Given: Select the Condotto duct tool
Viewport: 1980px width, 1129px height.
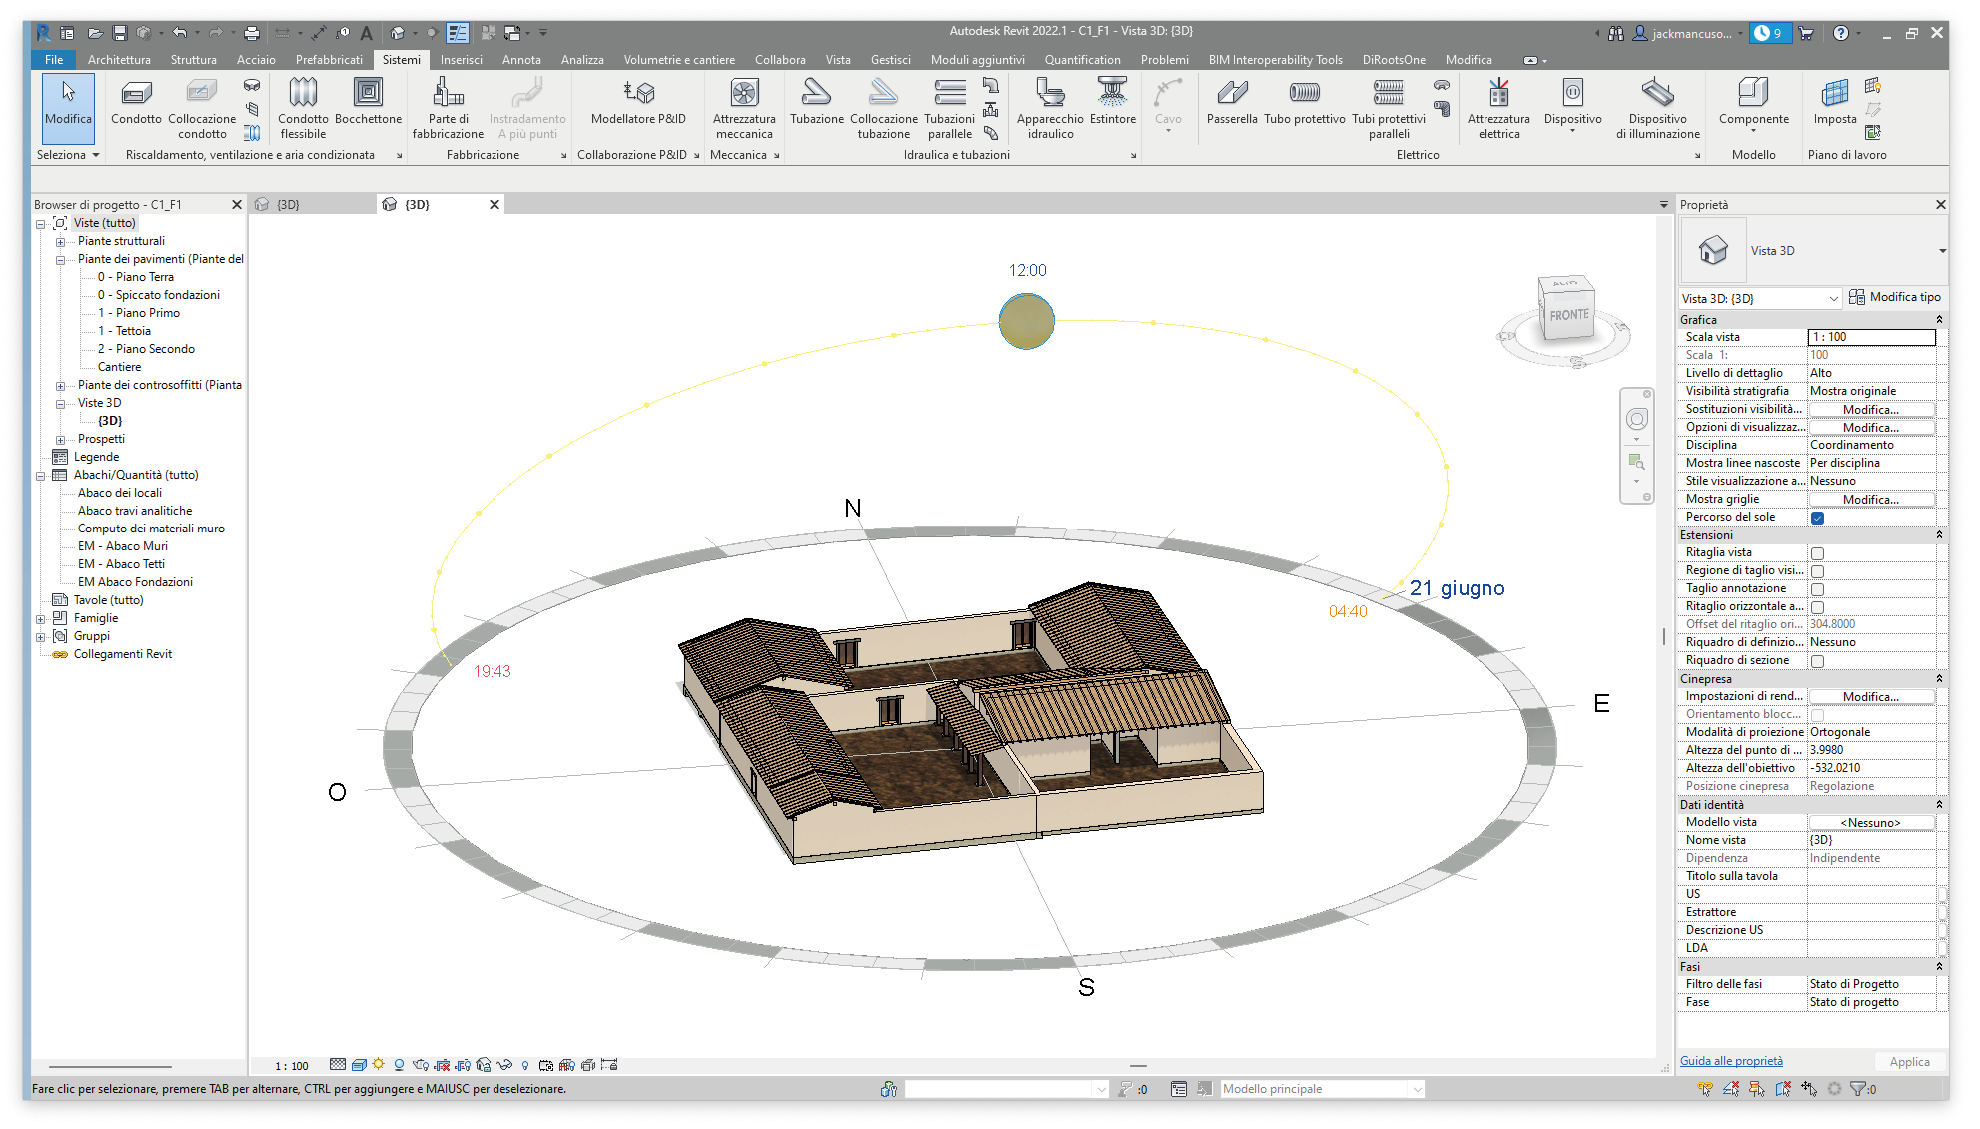Looking at the screenshot, I should [x=136, y=104].
